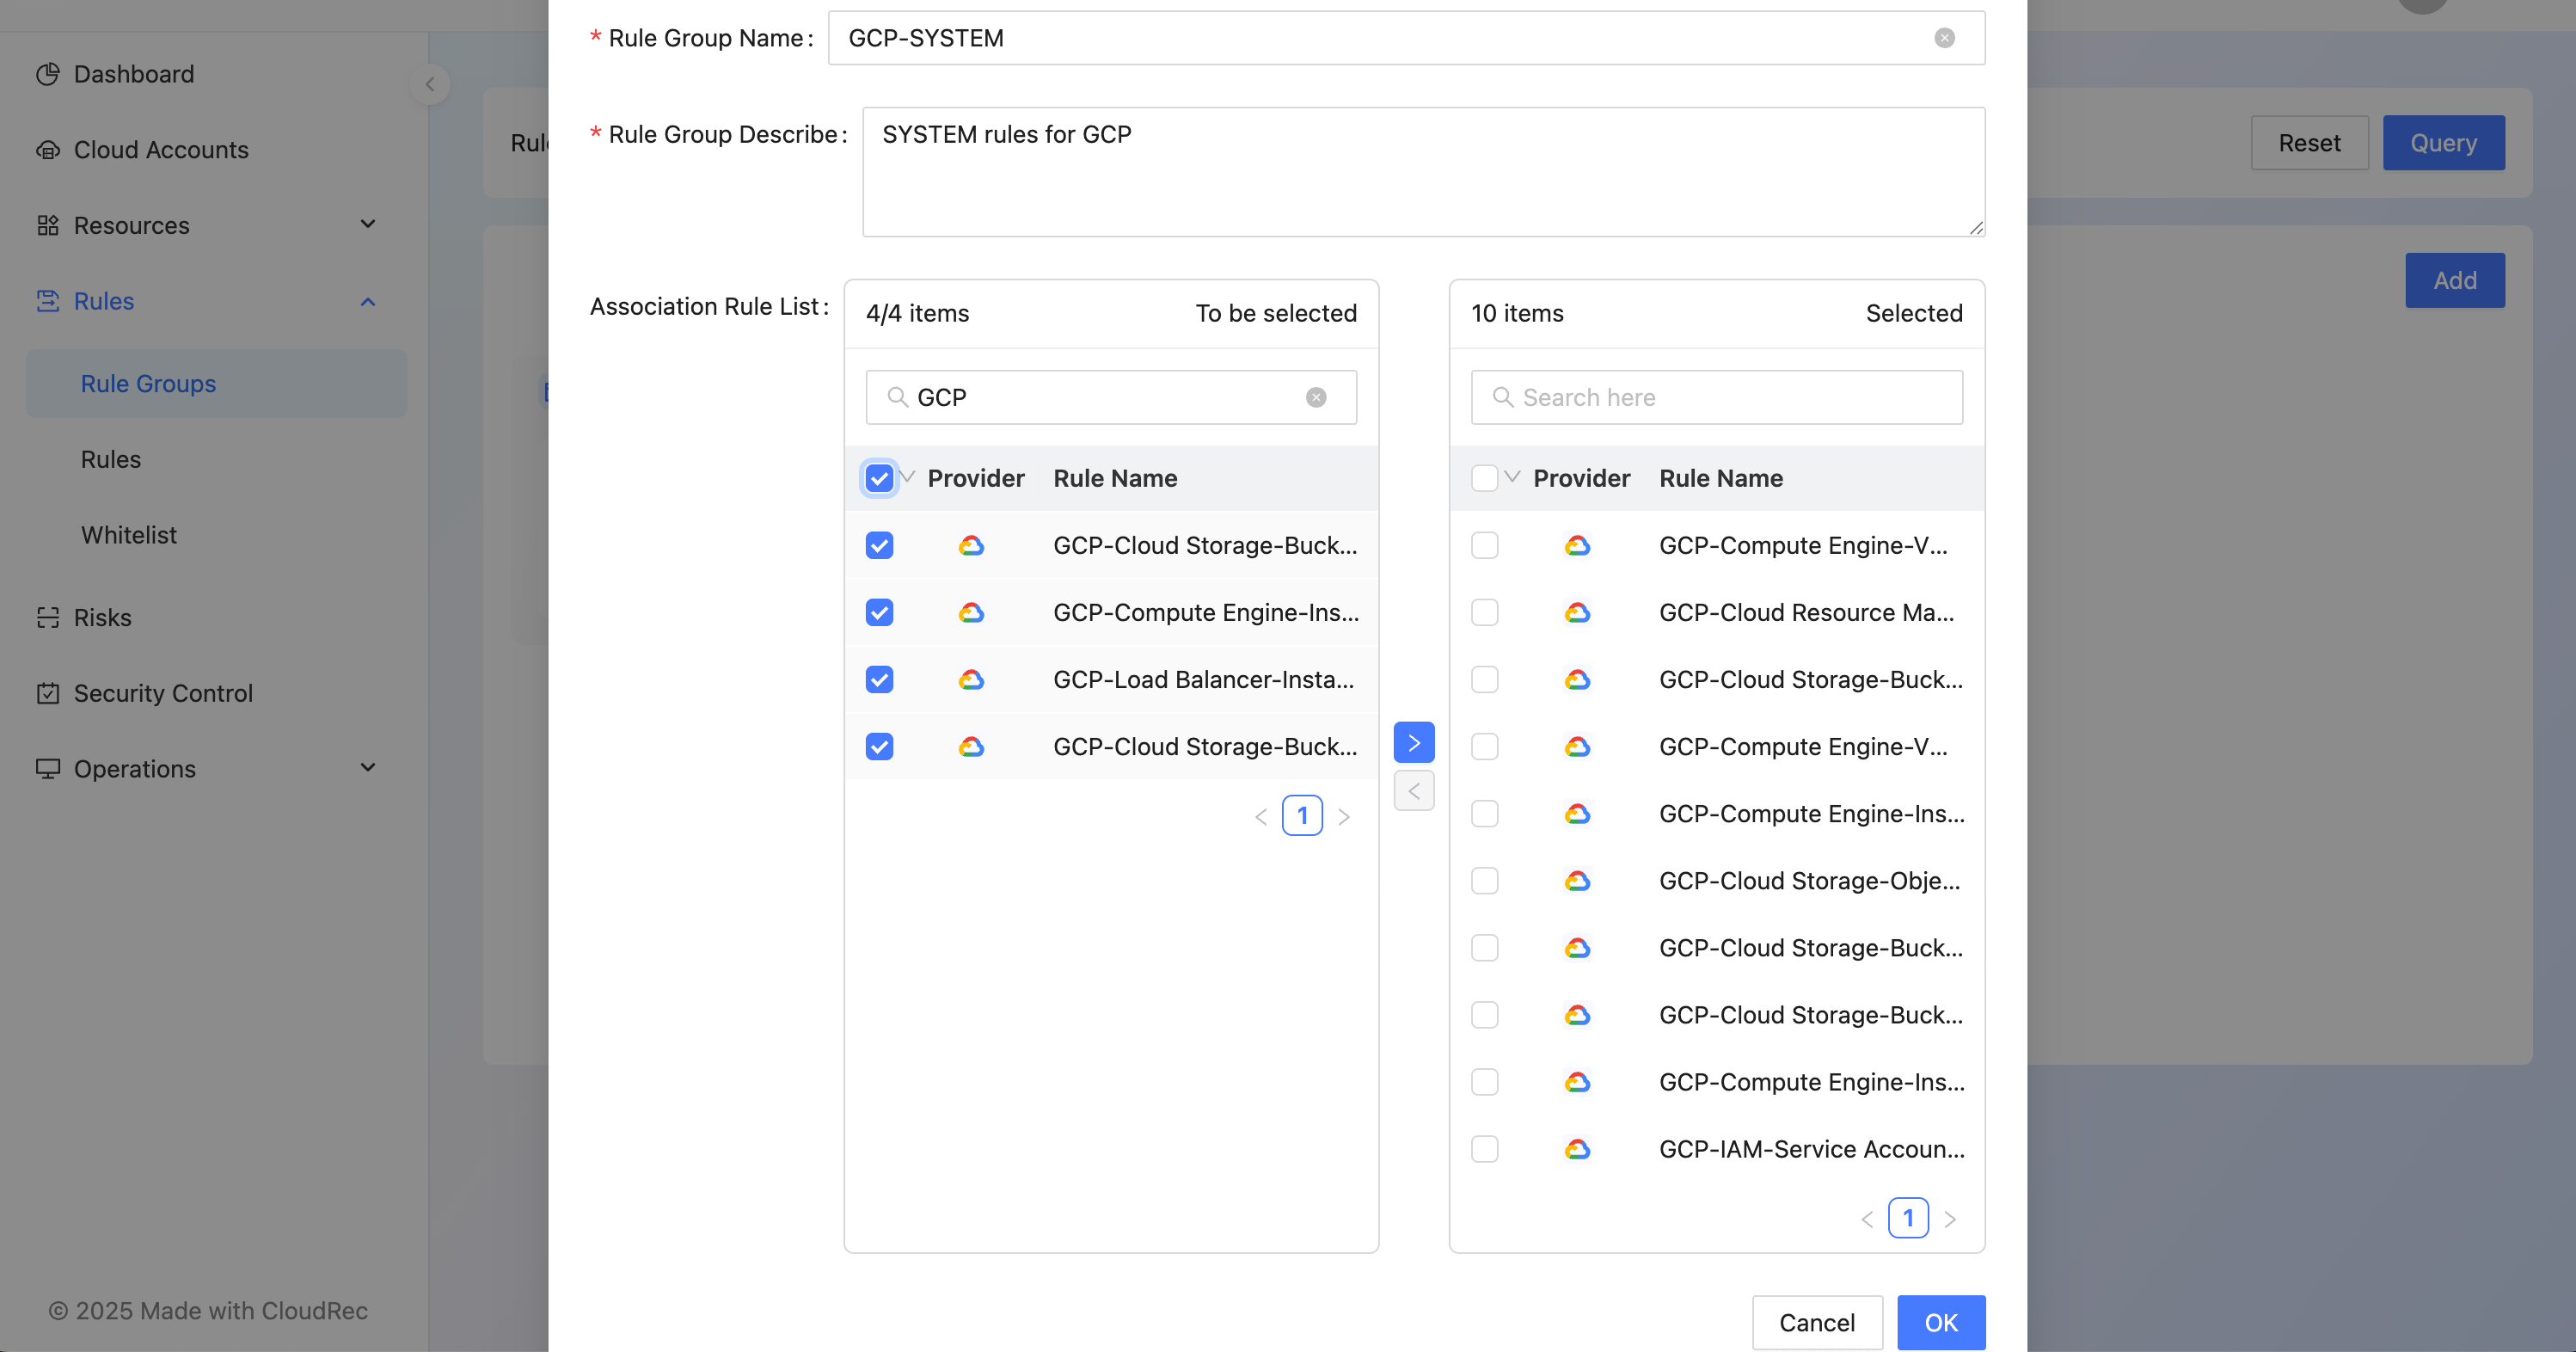Click the Operations monitor icon
This screenshot has width=2576, height=1352.
pos(47,768)
